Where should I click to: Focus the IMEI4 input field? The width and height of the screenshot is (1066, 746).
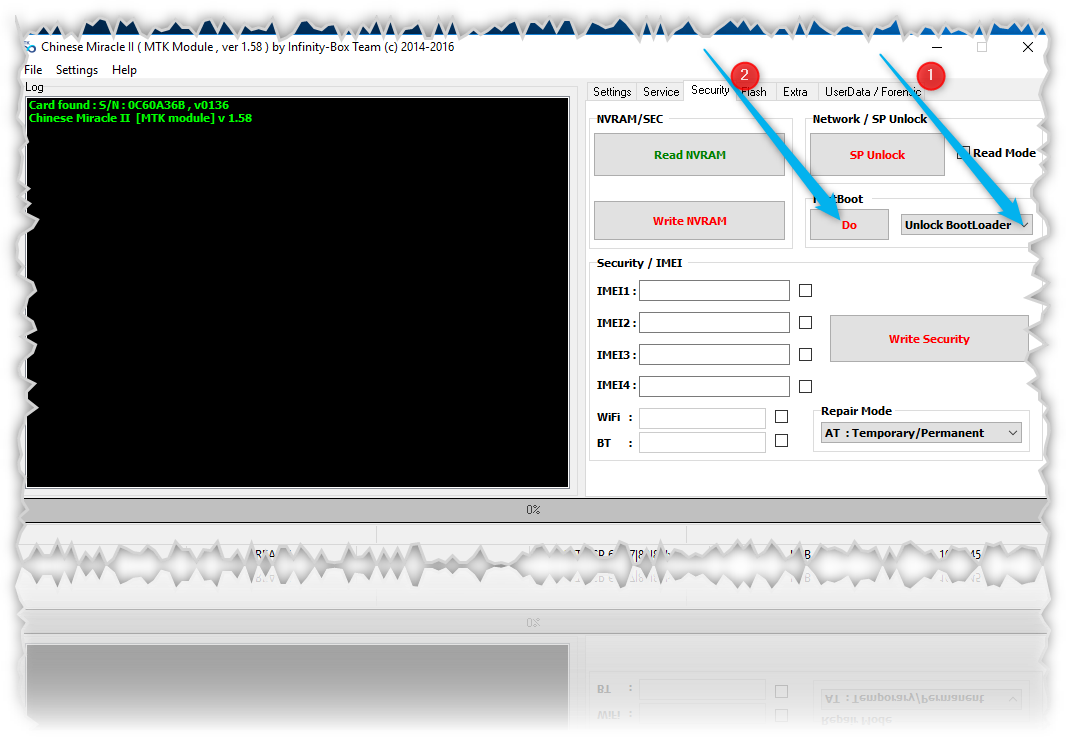714,386
